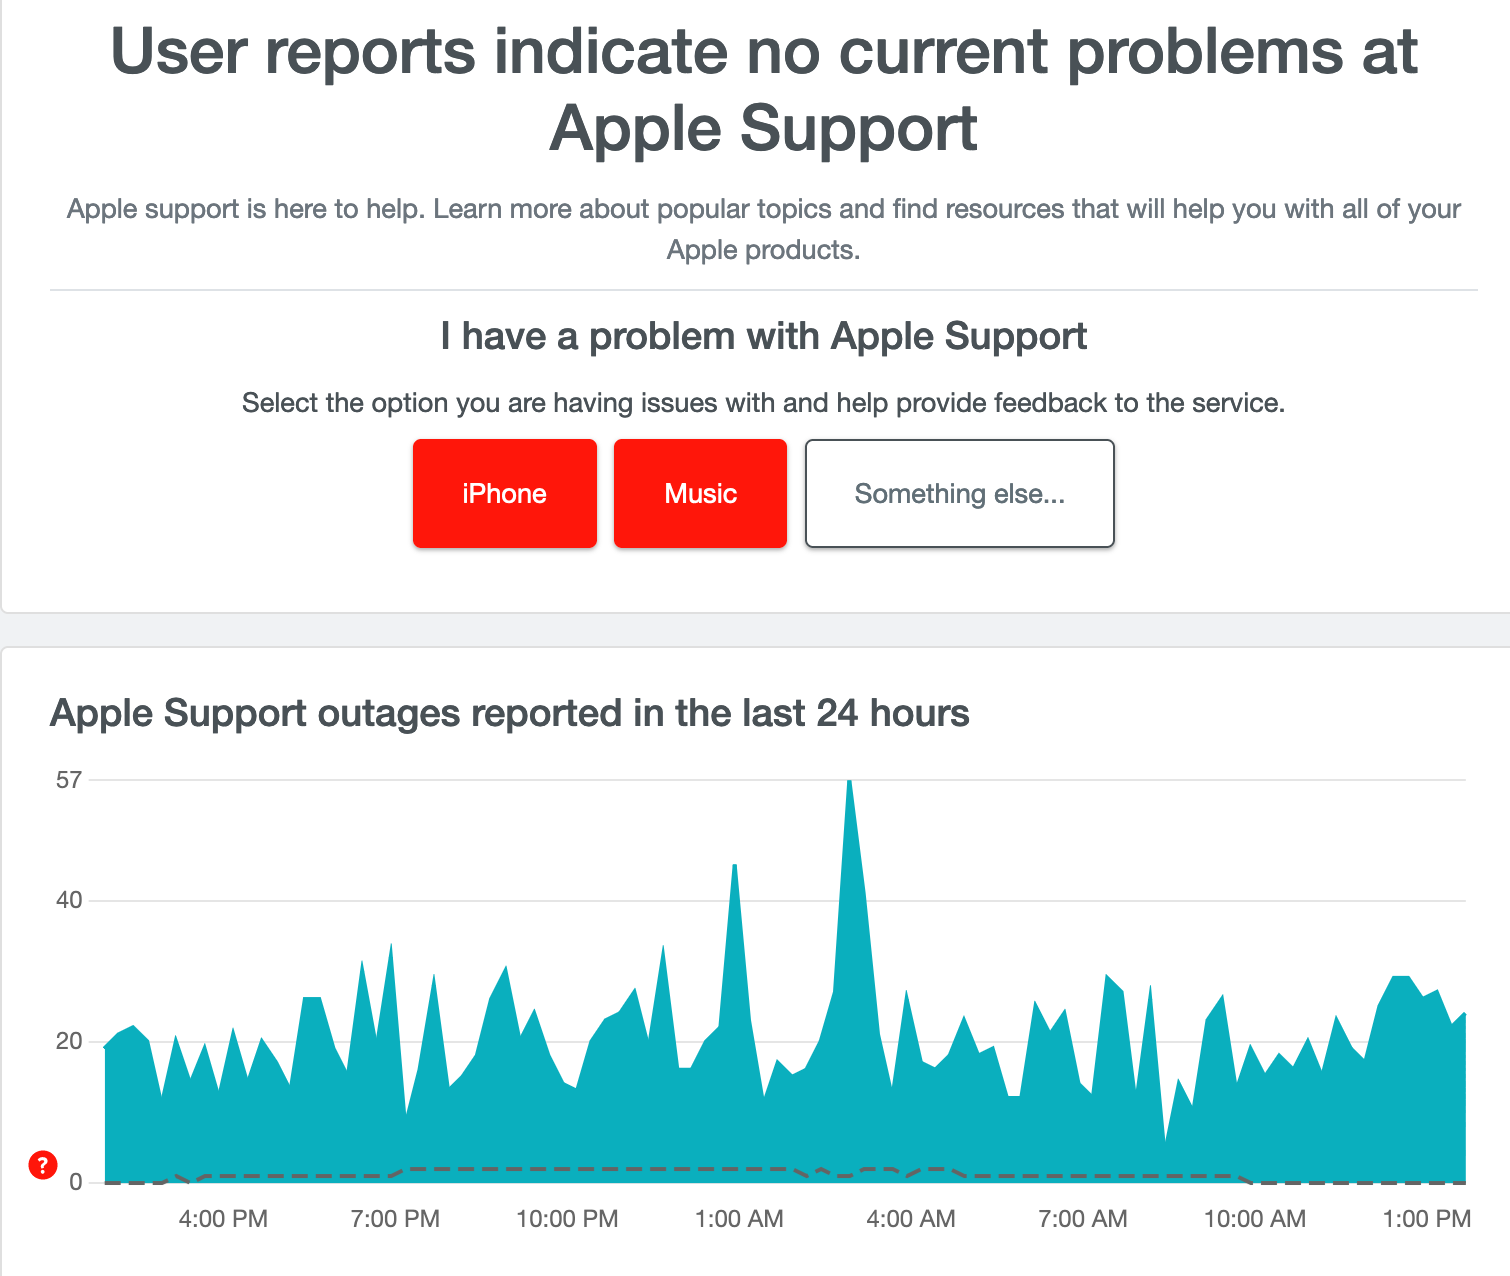Viewport: 1510px width, 1276px height.
Task: Click the "40" value on the y-axis
Action: point(69,900)
